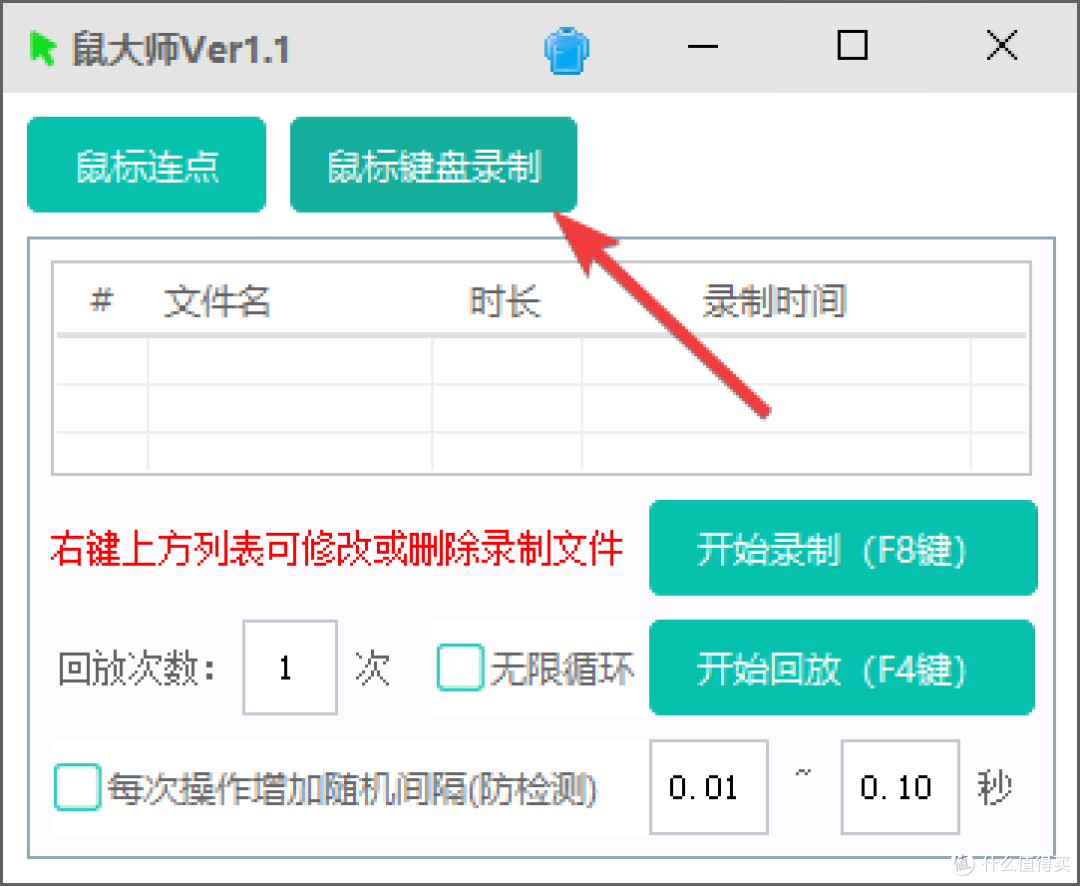Screen dimensions: 1080x886
Task: Click the 时长 column header
Action: coord(505,302)
